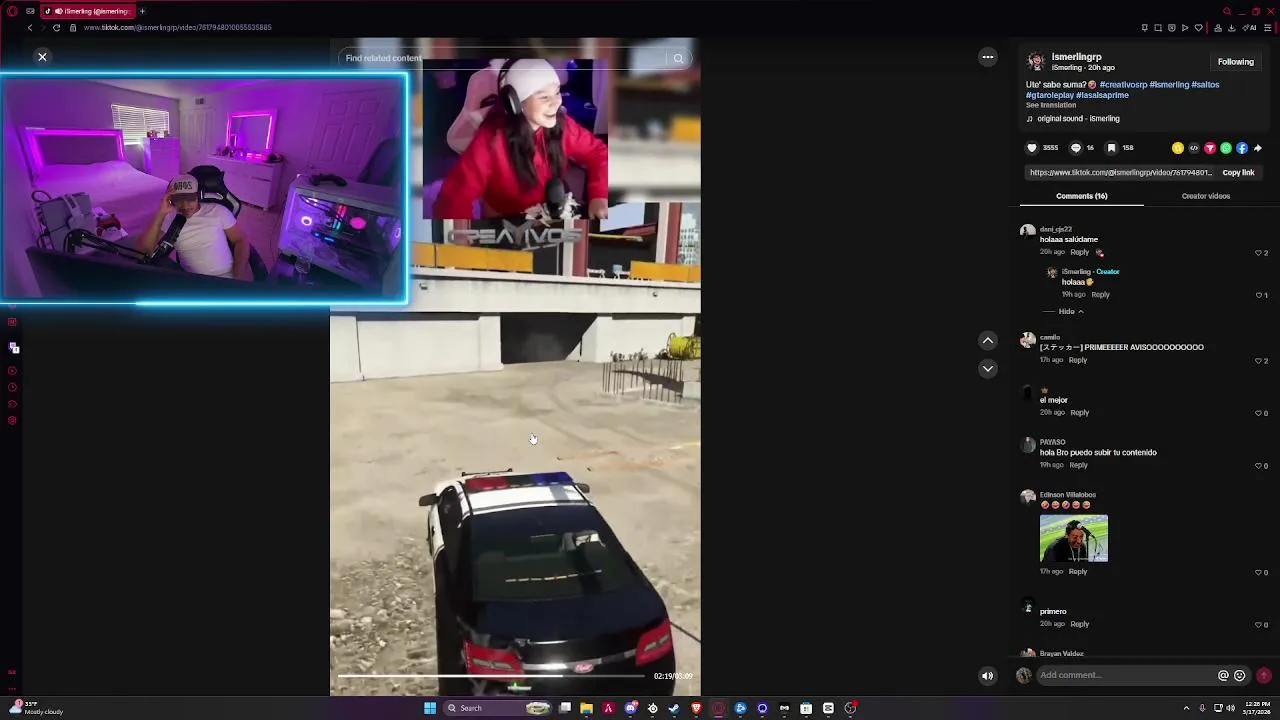Viewport: 1280px width, 720px height.
Task: Click See translation under the caption
Action: (1051, 105)
